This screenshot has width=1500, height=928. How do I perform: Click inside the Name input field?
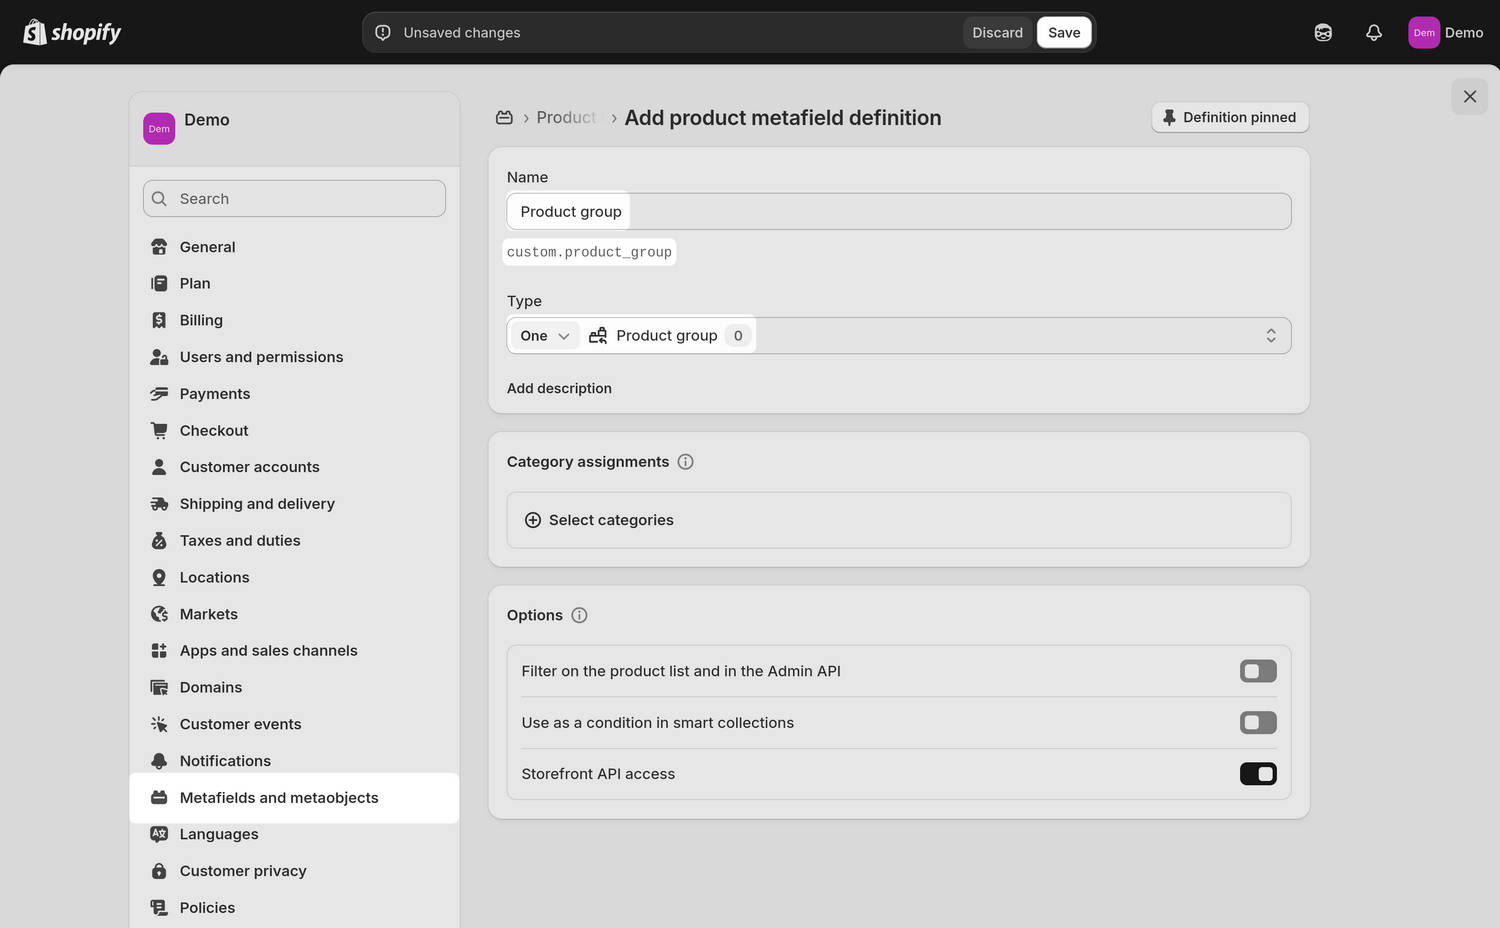coord(900,211)
